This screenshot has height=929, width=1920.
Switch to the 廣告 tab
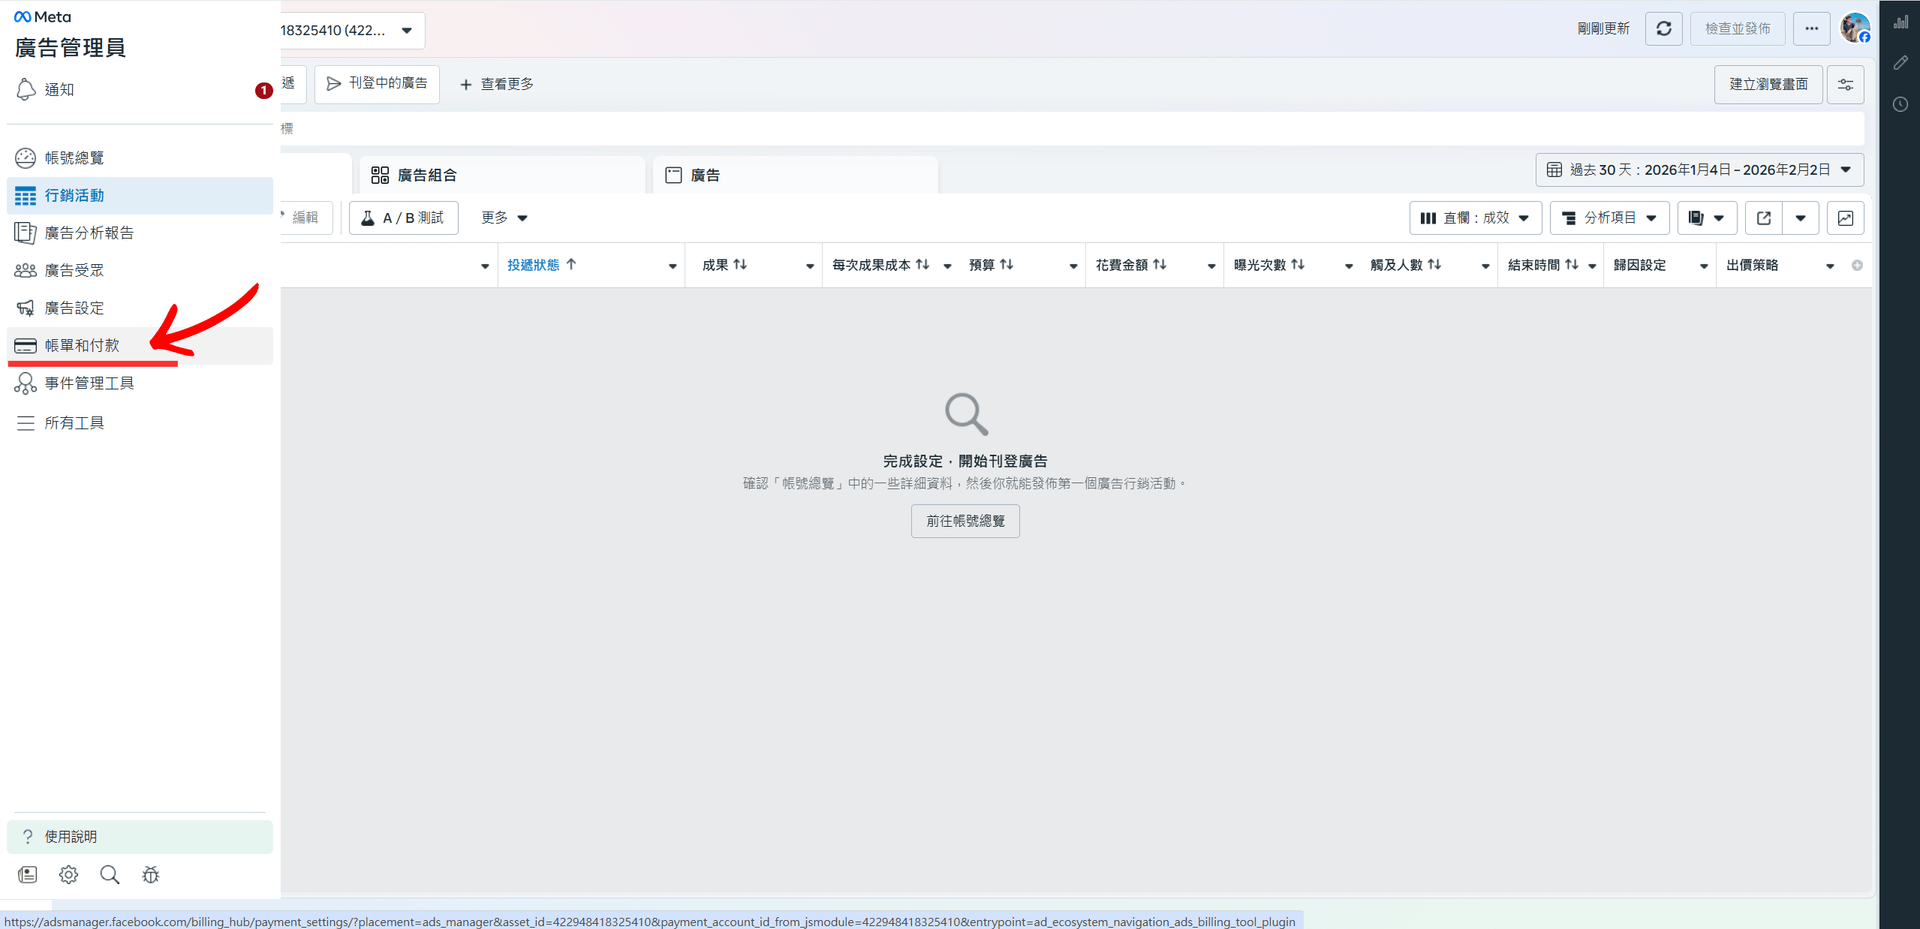click(705, 175)
